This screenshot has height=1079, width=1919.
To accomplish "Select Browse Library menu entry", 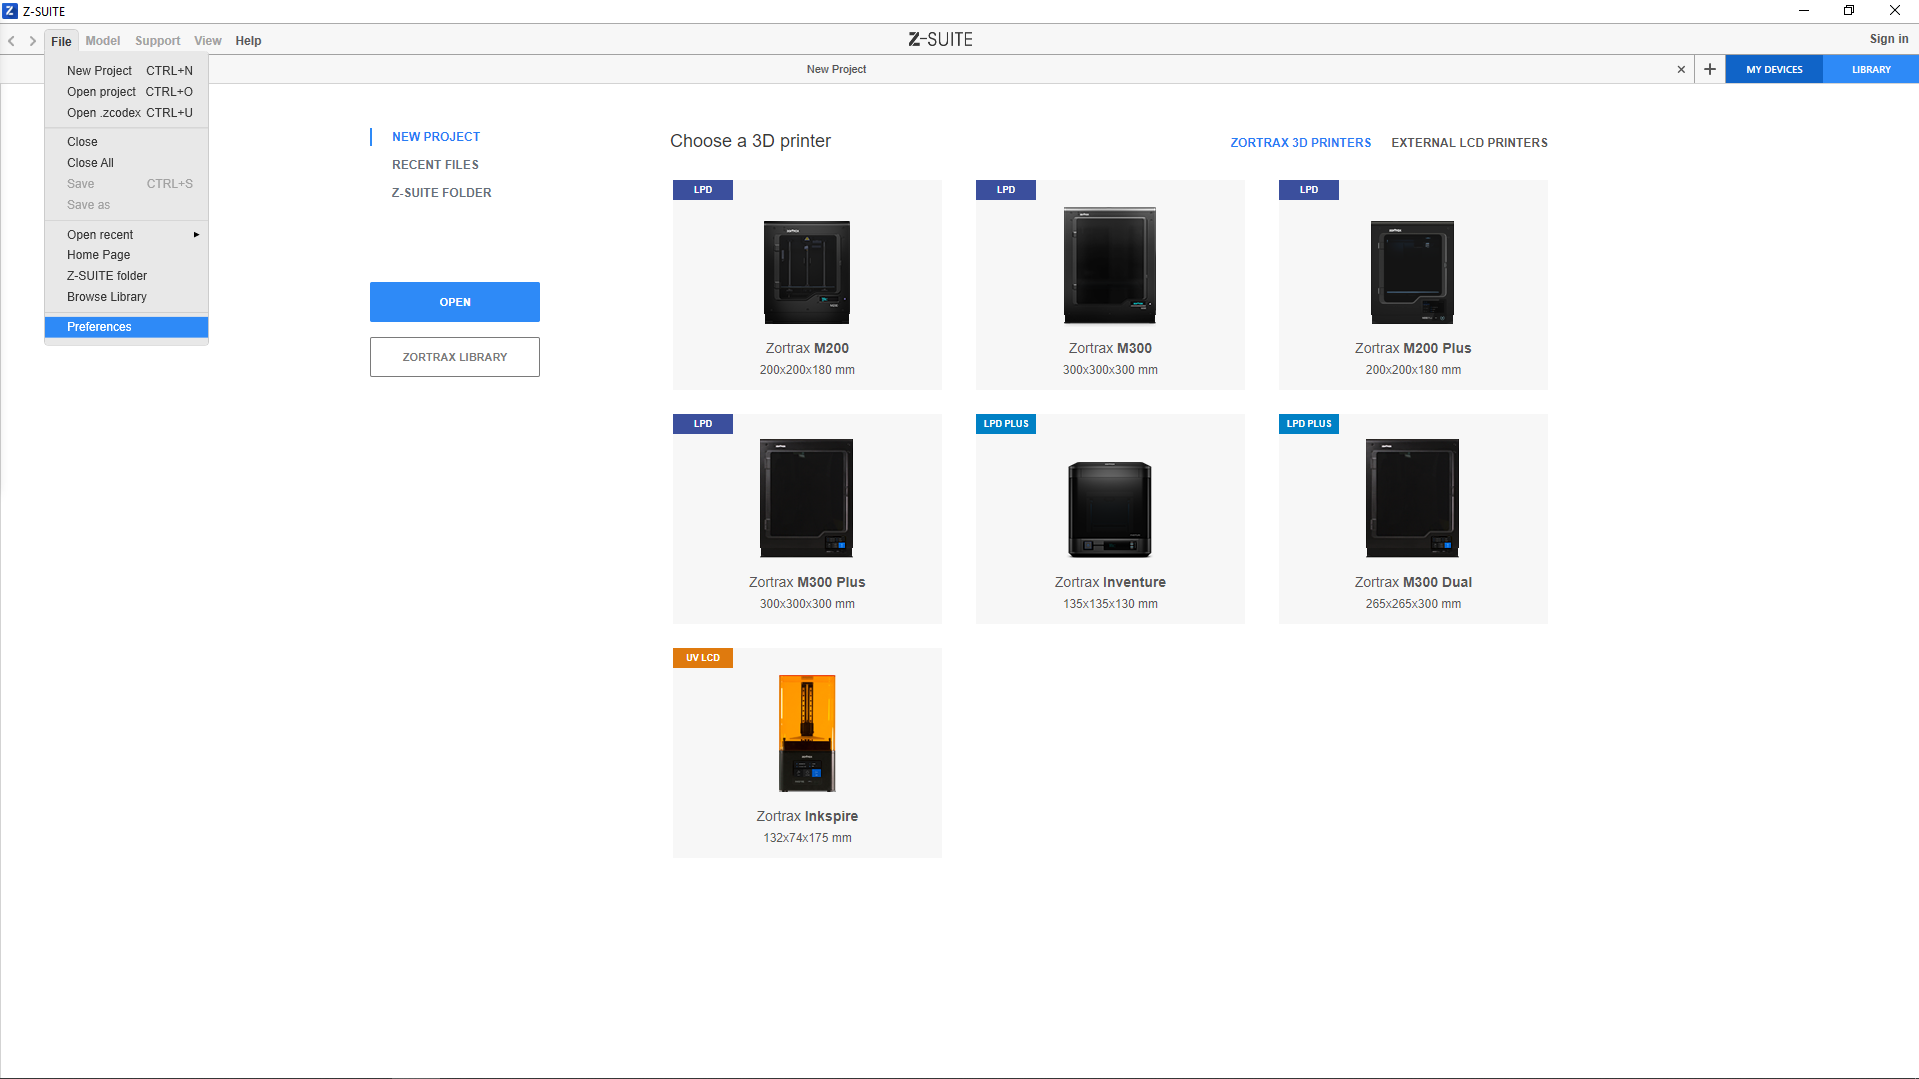I will click(x=127, y=297).
